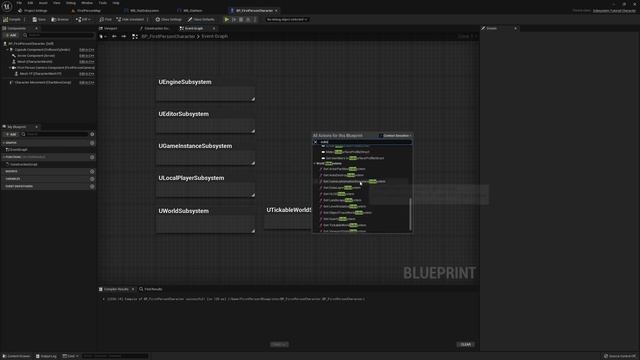Clear the action menu search box
Image resolution: width=640 pixels, height=360 pixels.
coord(315,142)
